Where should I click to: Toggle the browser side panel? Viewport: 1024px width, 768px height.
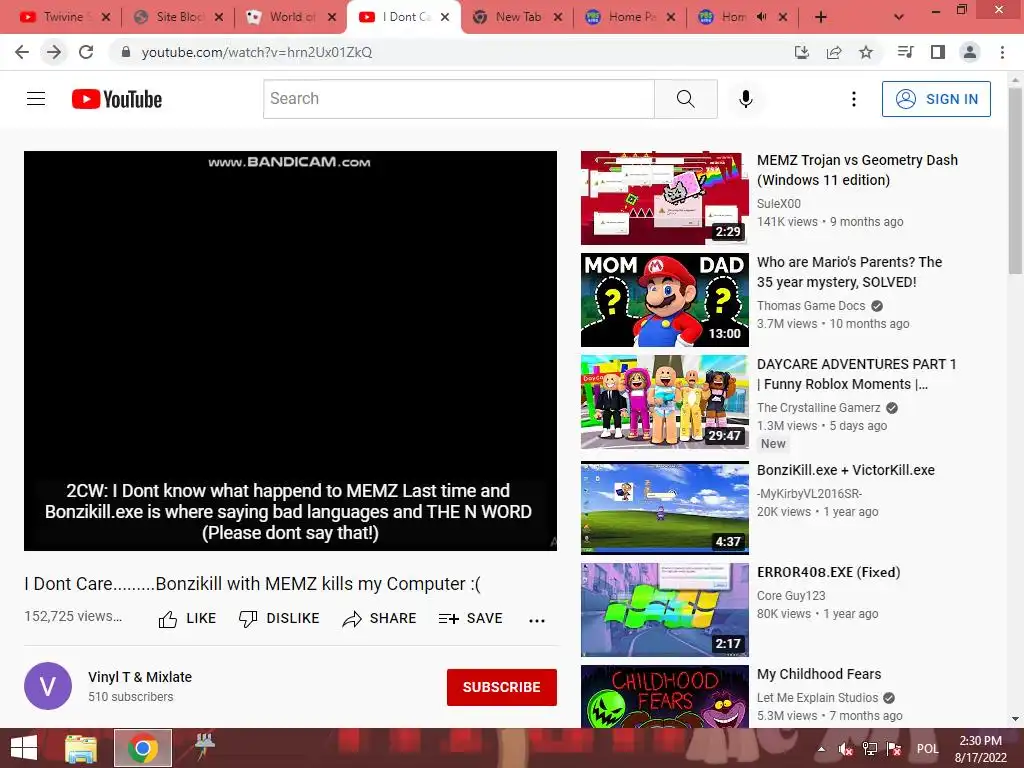938,52
